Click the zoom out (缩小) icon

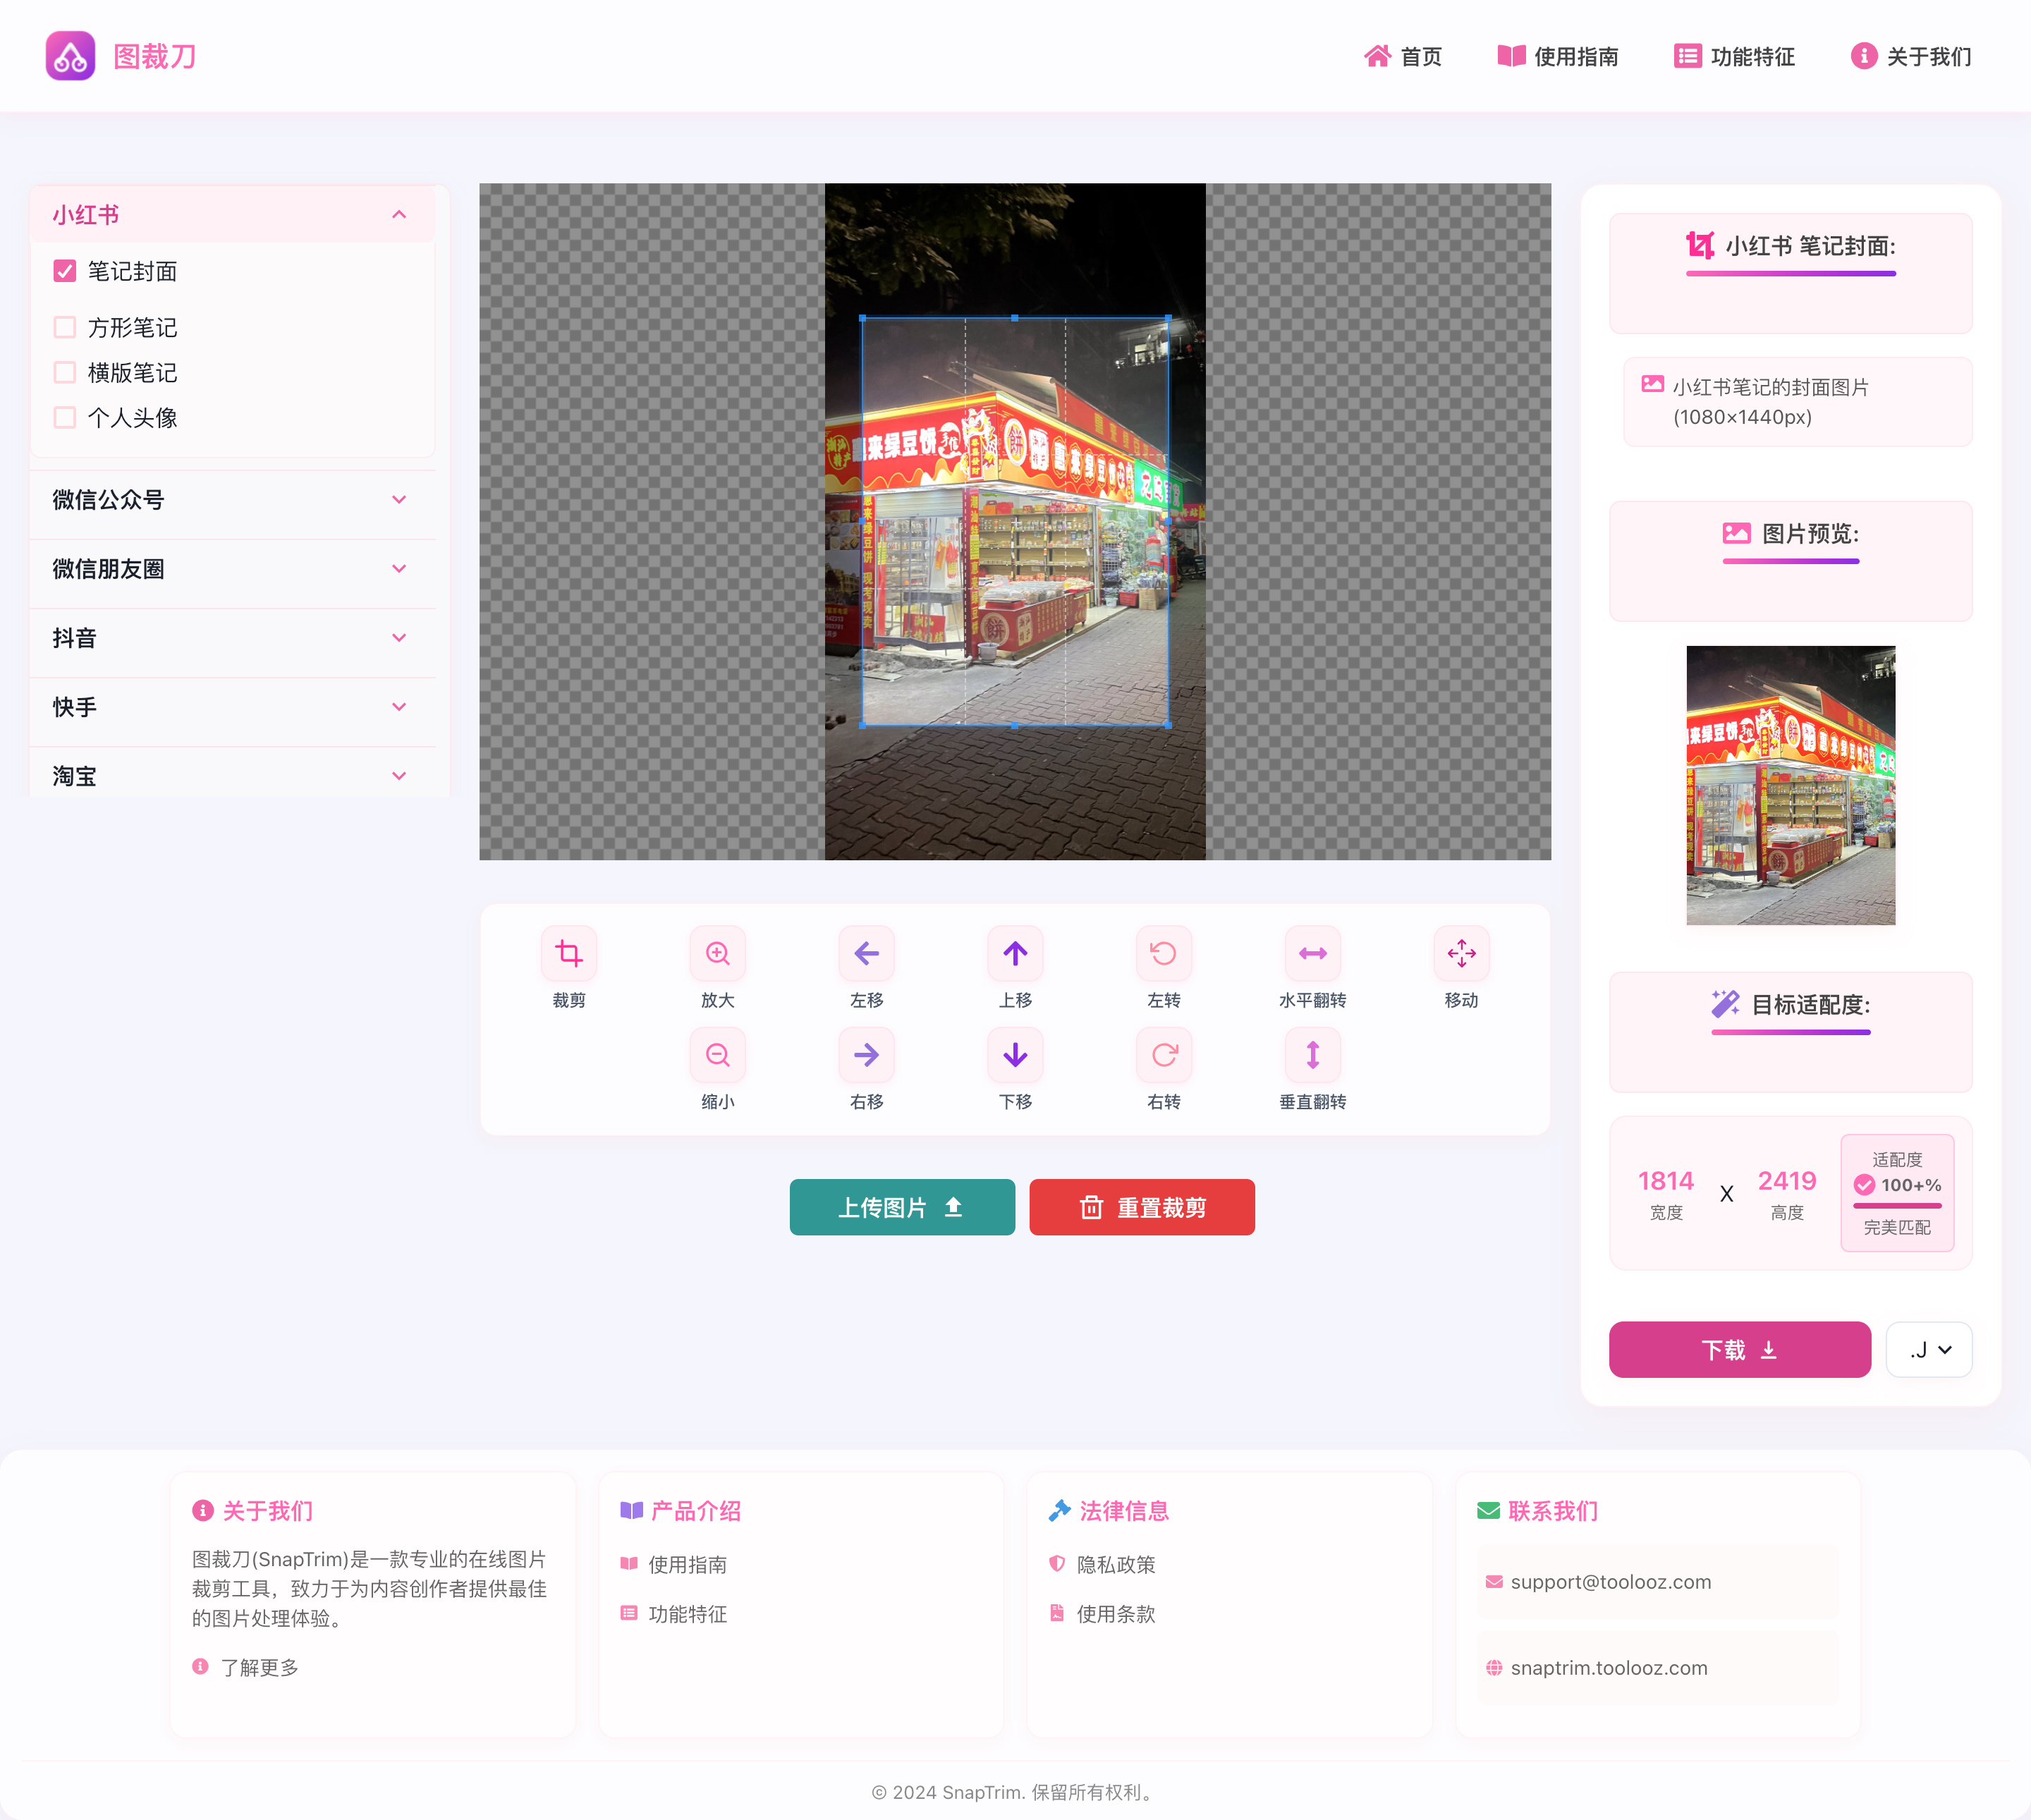(717, 1055)
